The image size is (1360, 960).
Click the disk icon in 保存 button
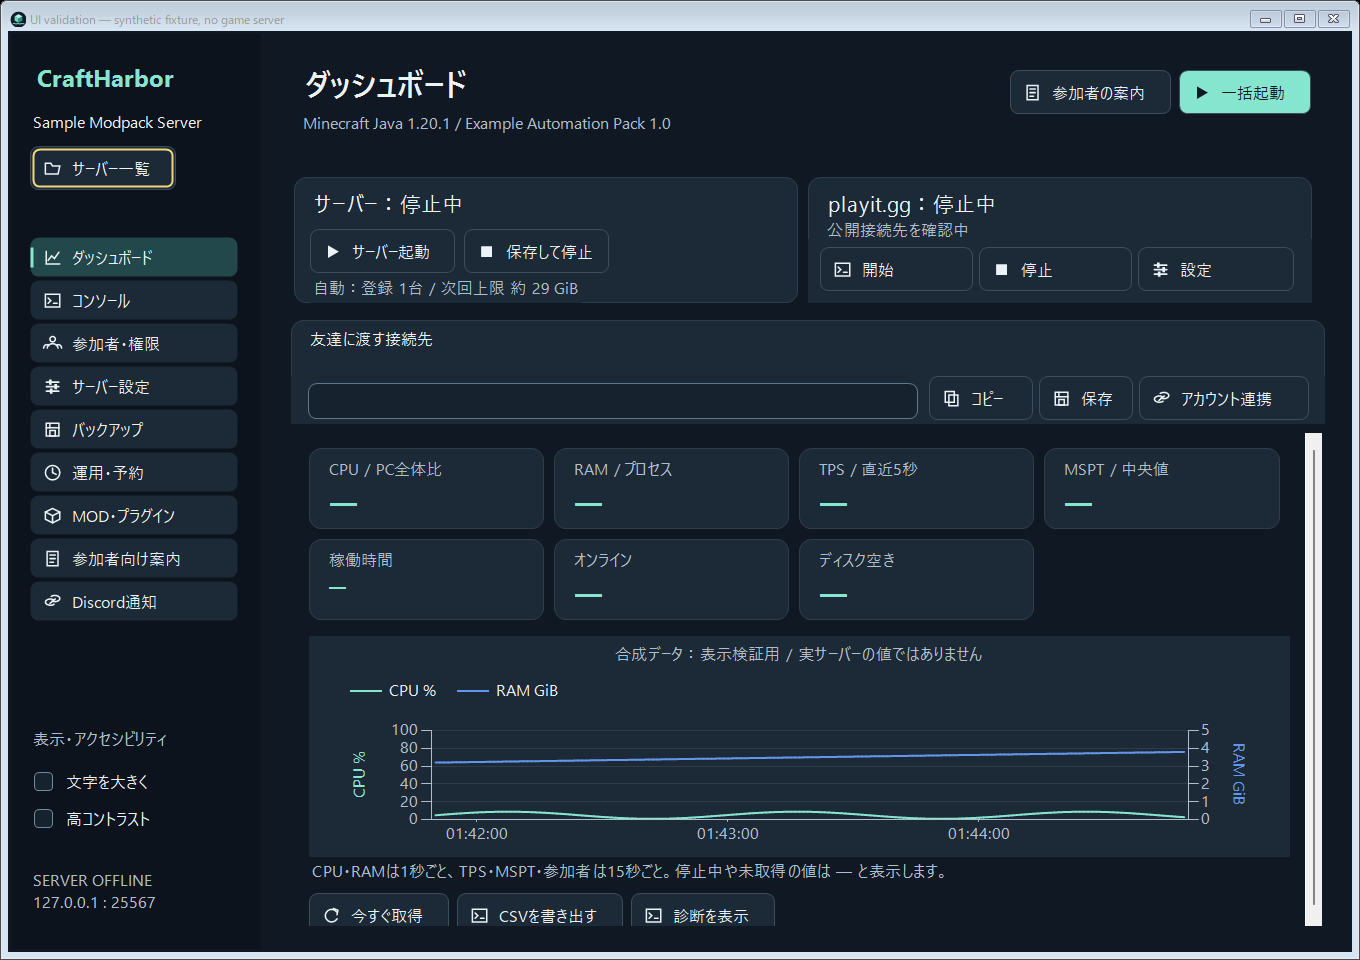(x=1062, y=398)
